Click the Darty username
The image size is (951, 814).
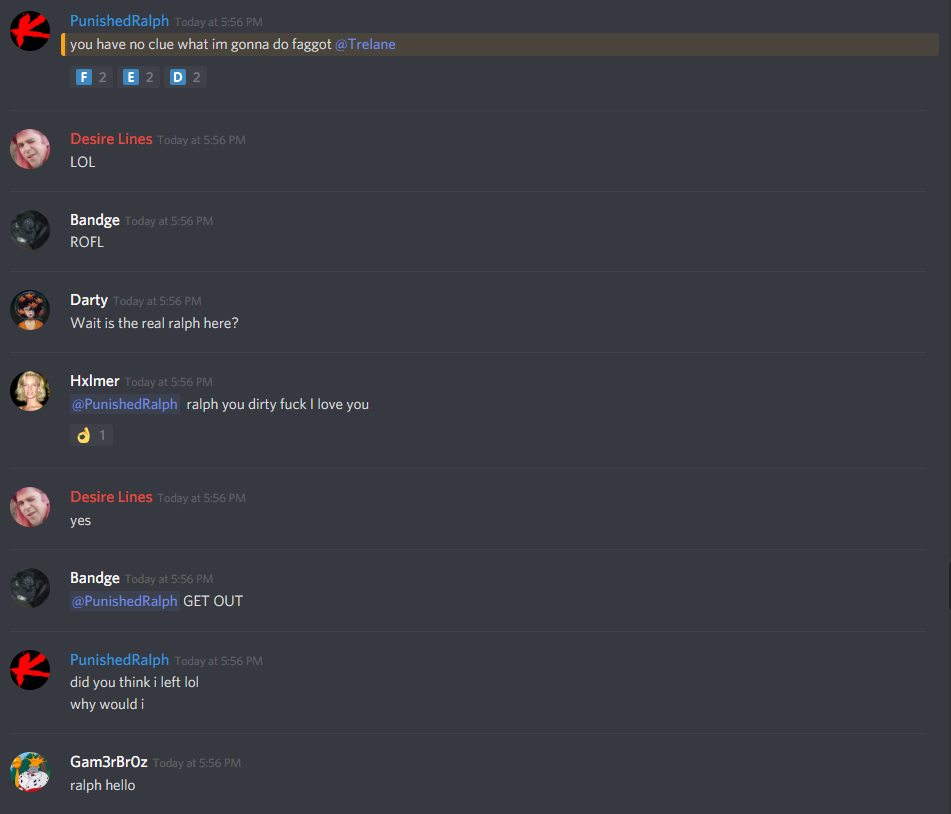[x=89, y=300]
